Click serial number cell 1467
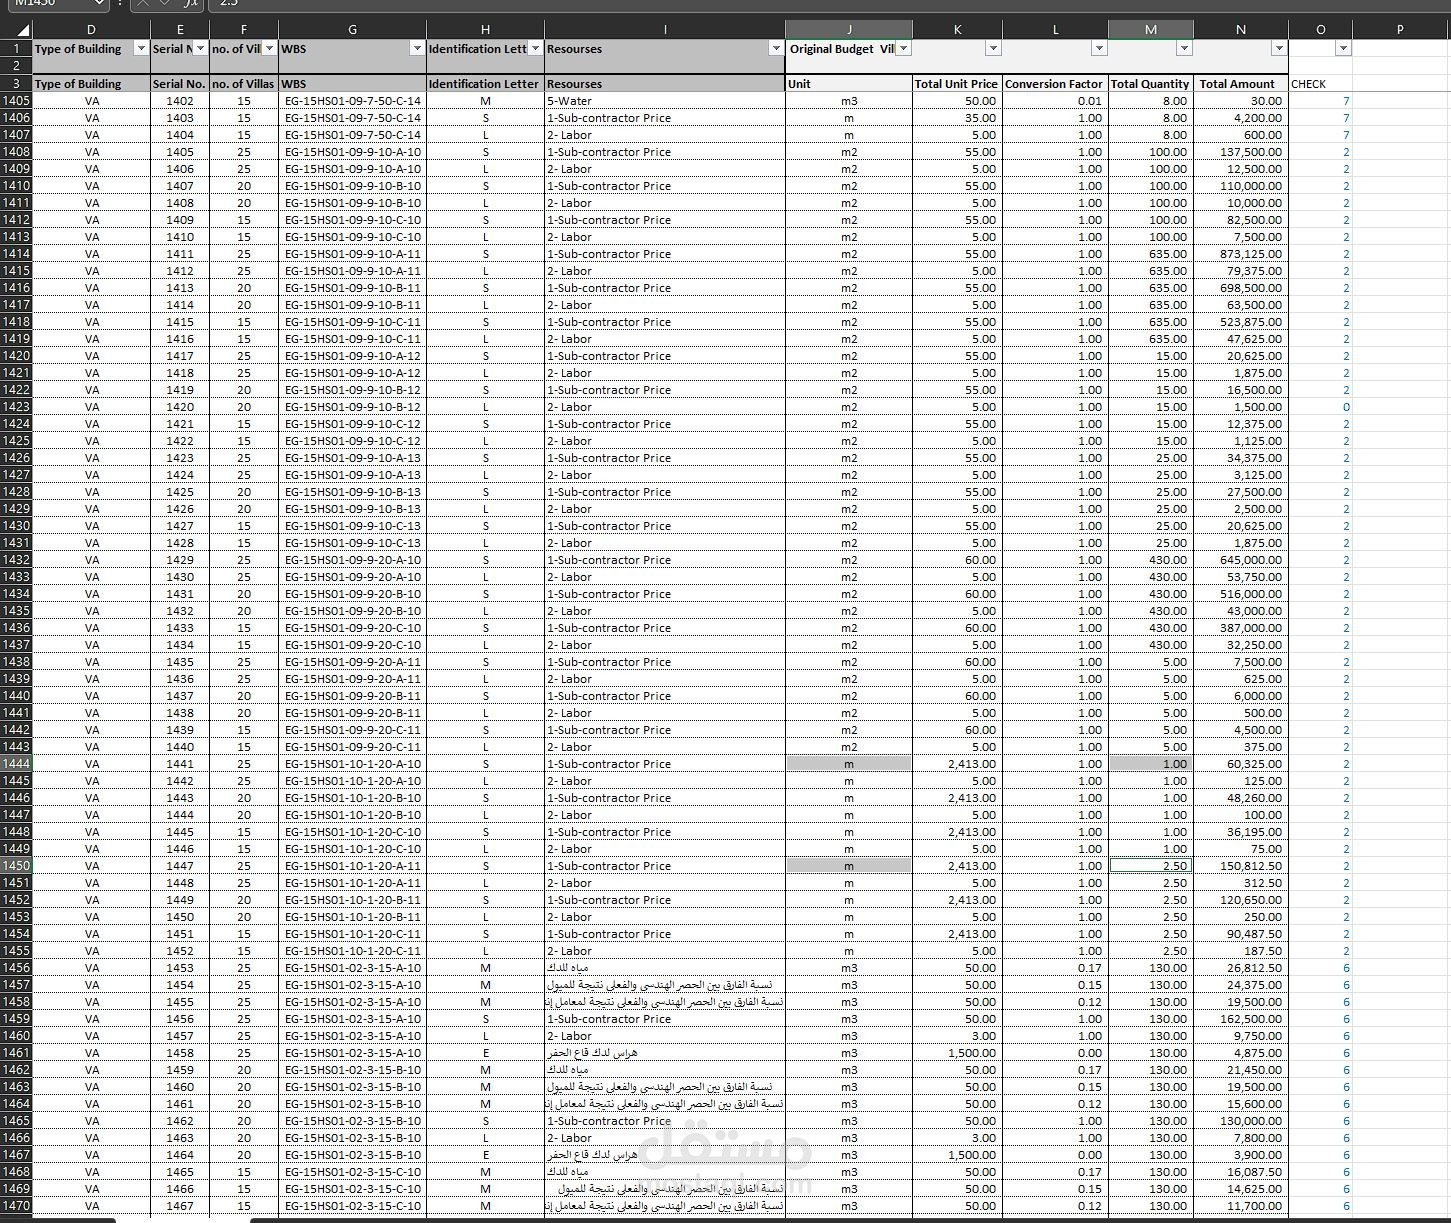 tap(180, 1206)
